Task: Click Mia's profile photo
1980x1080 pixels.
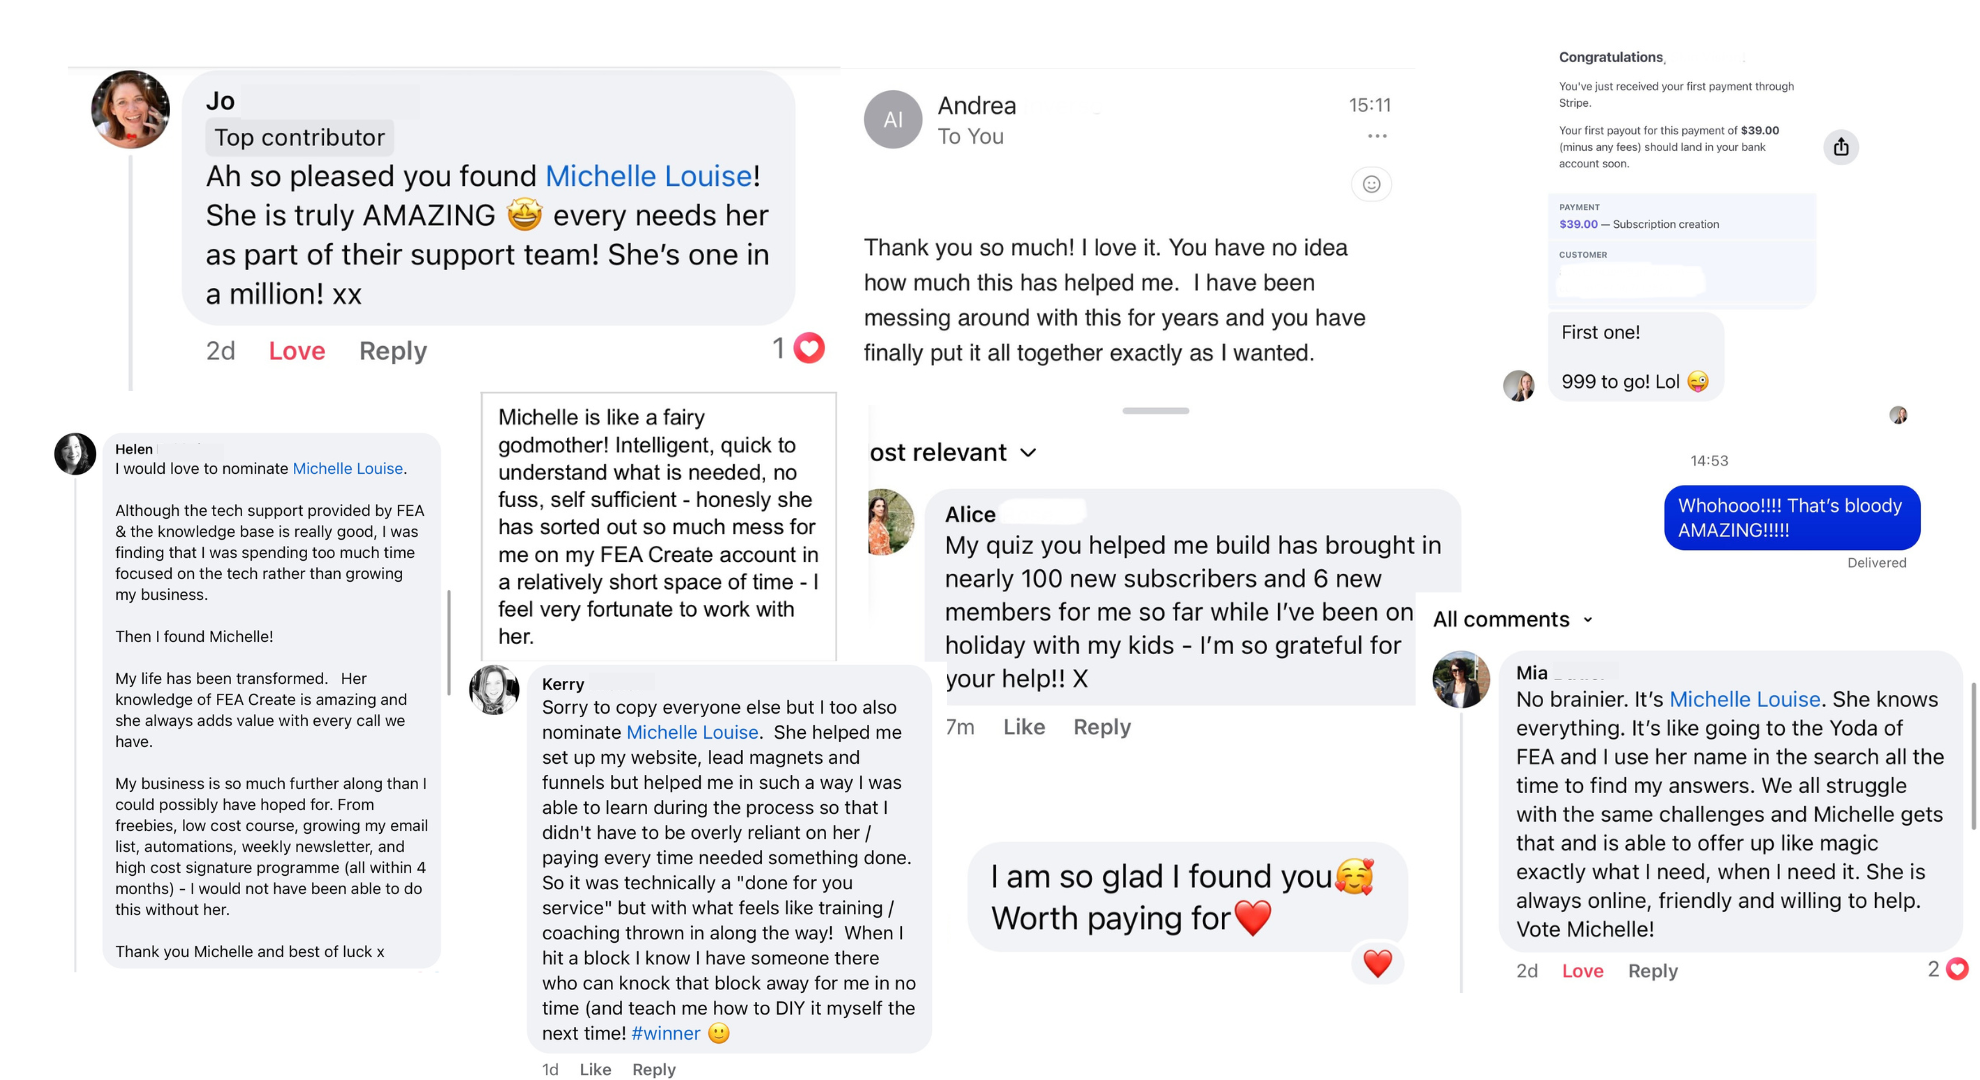Action: 1461,680
